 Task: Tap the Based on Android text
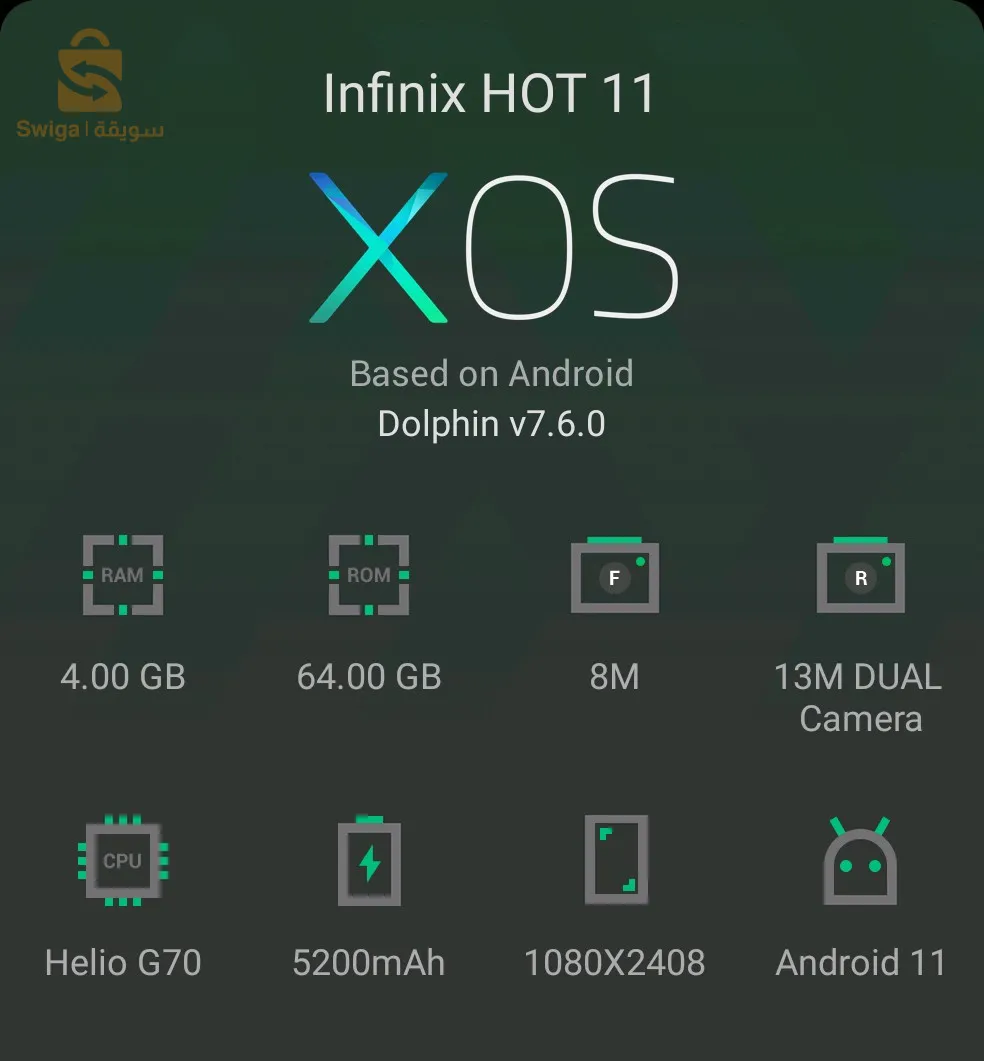click(491, 374)
